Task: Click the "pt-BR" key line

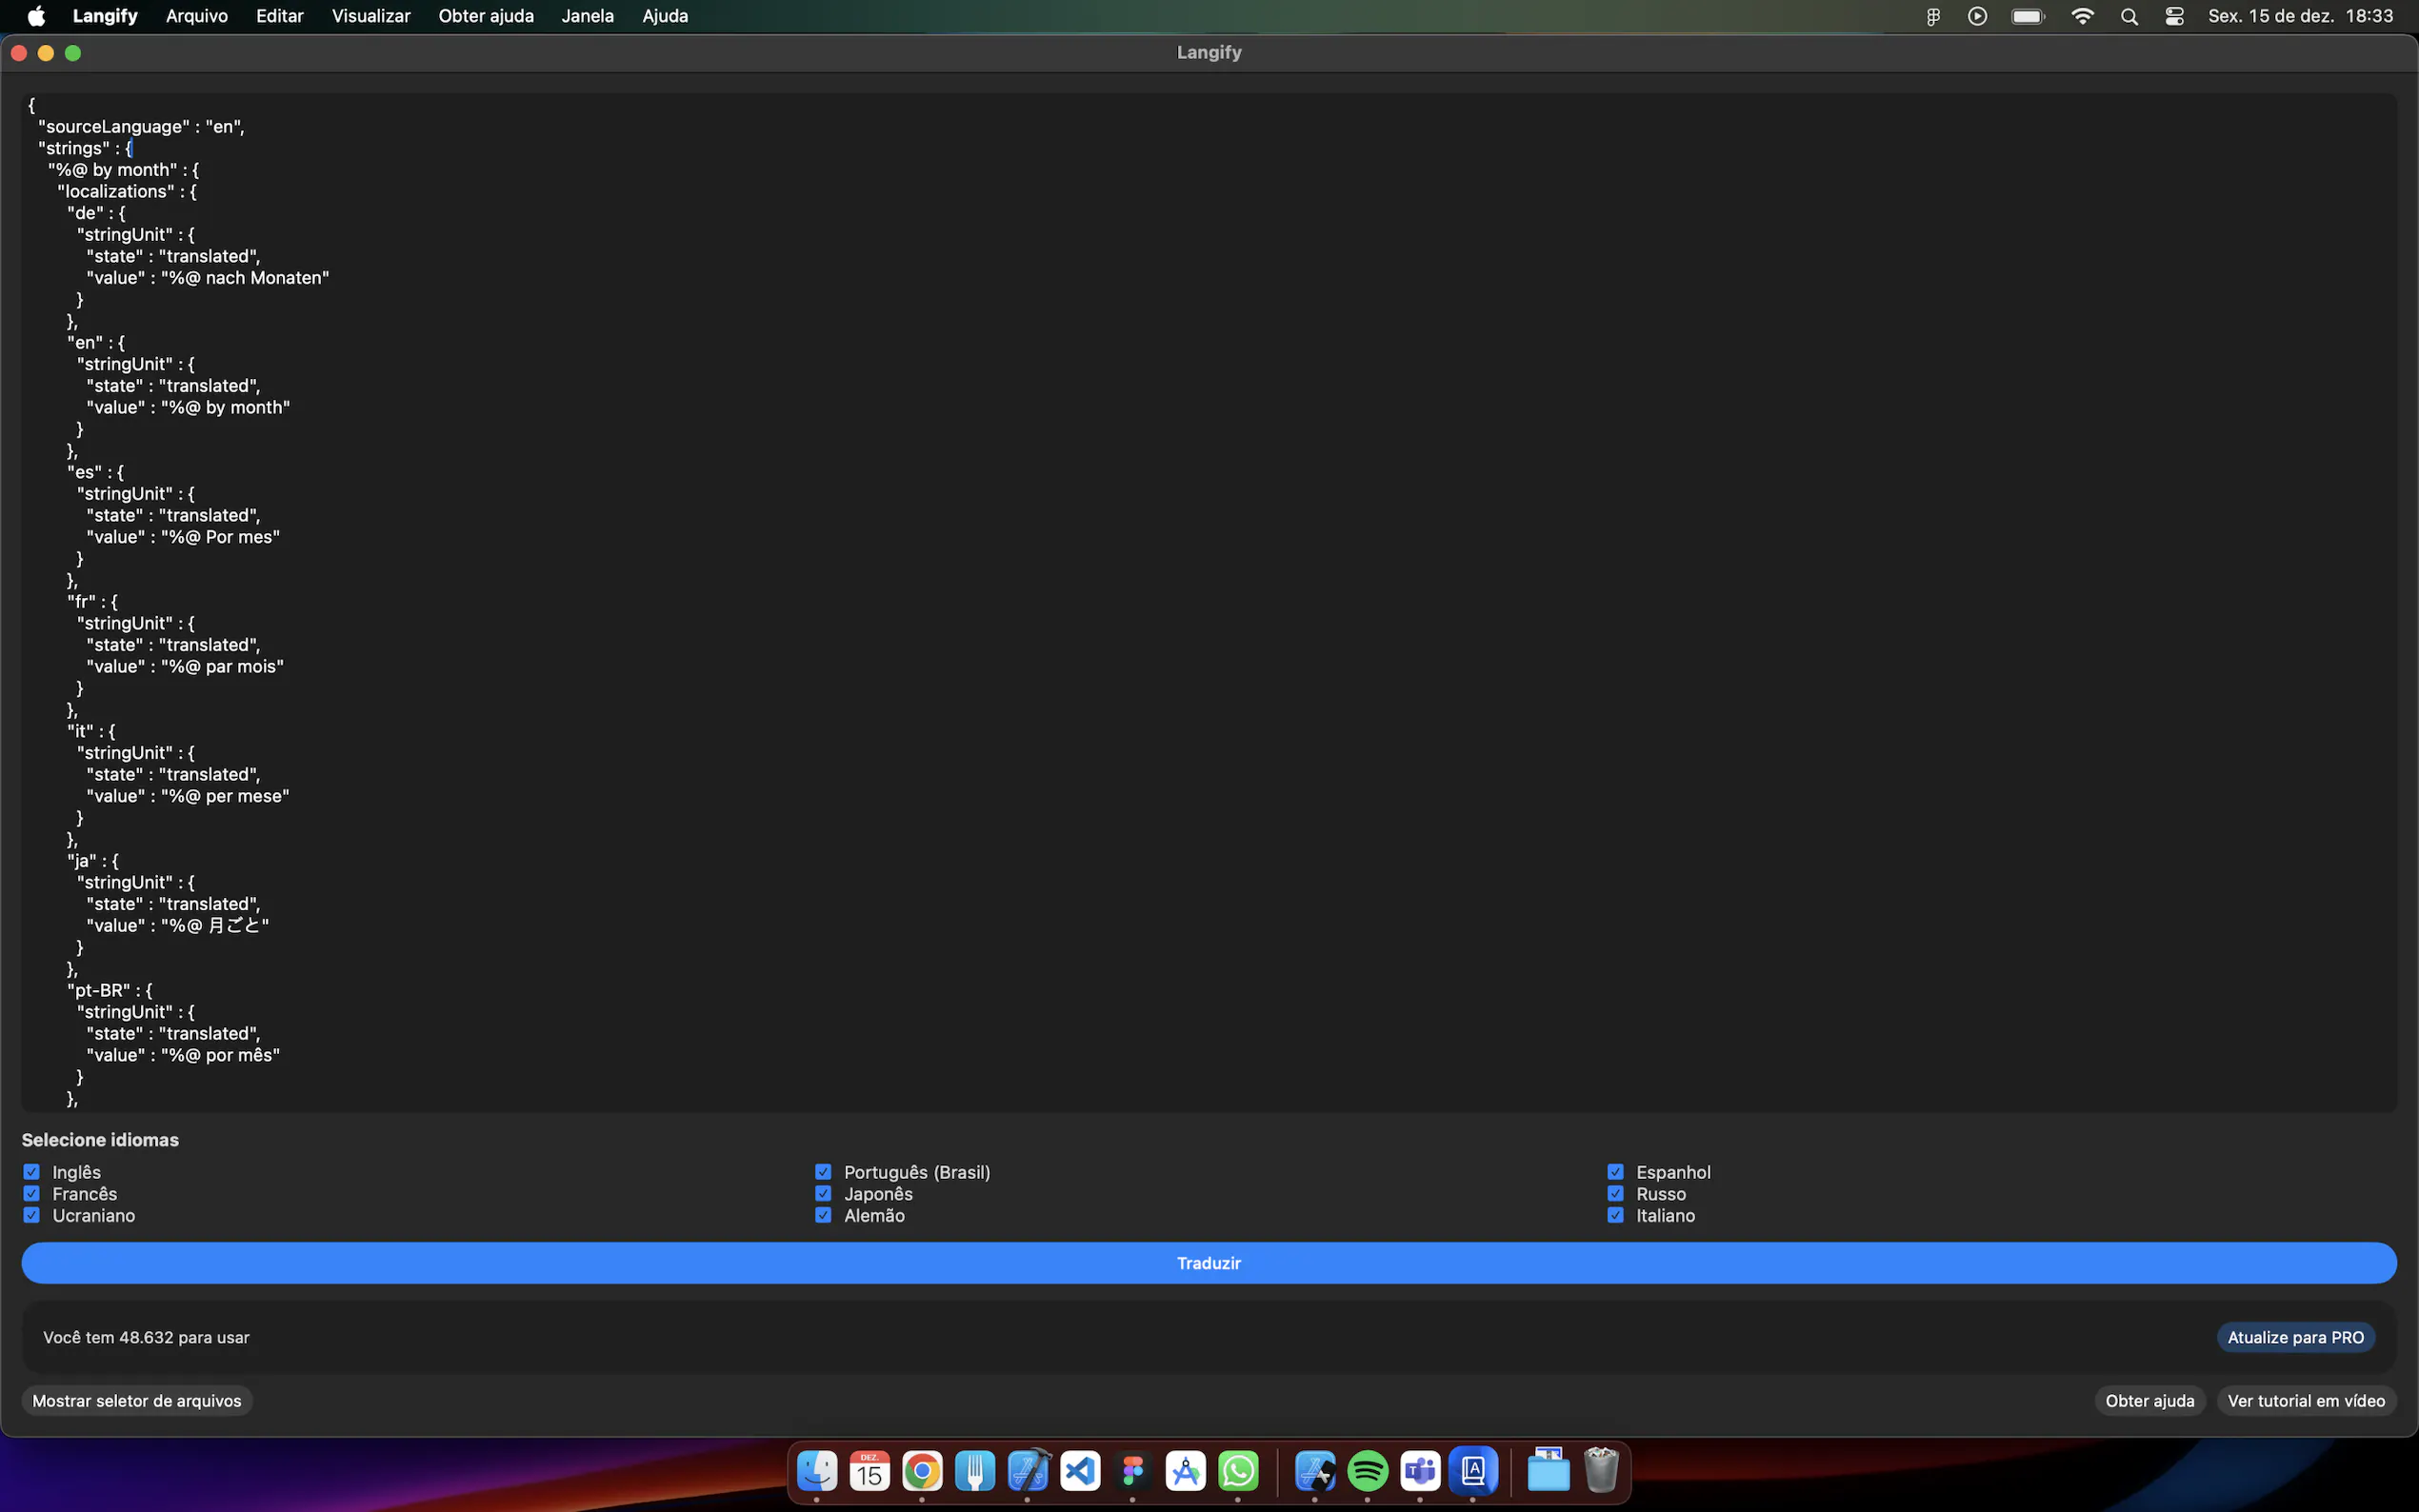Action: pos(110,991)
